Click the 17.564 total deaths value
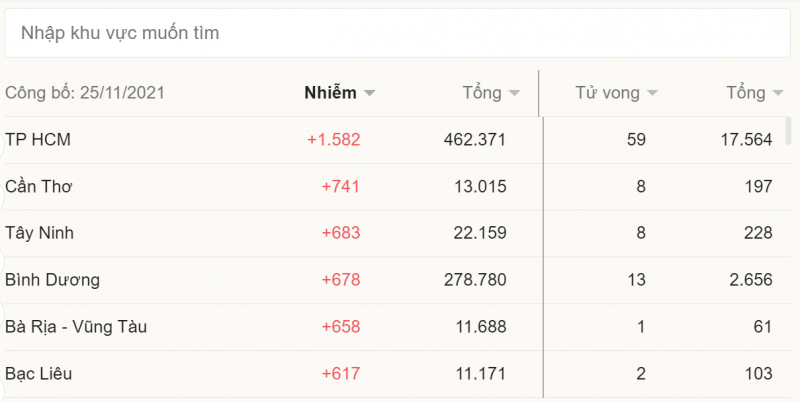Viewport: 800px width, 402px height. click(746, 140)
